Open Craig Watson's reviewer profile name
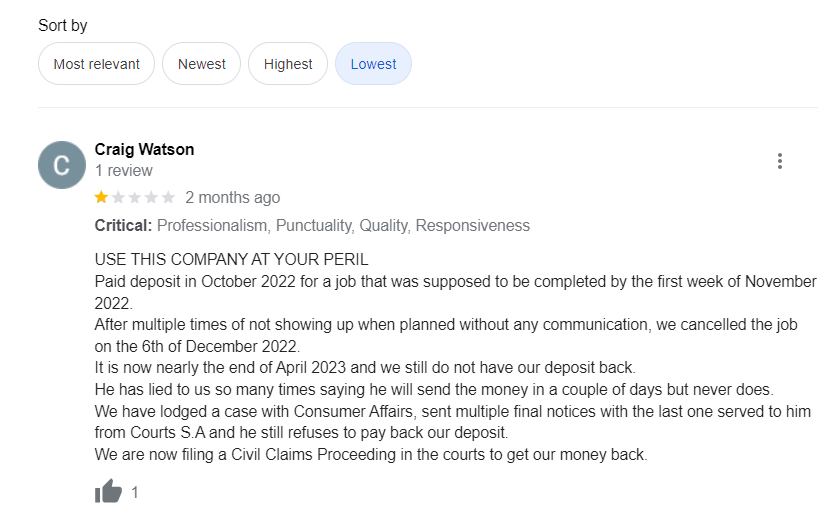 tap(144, 149)
